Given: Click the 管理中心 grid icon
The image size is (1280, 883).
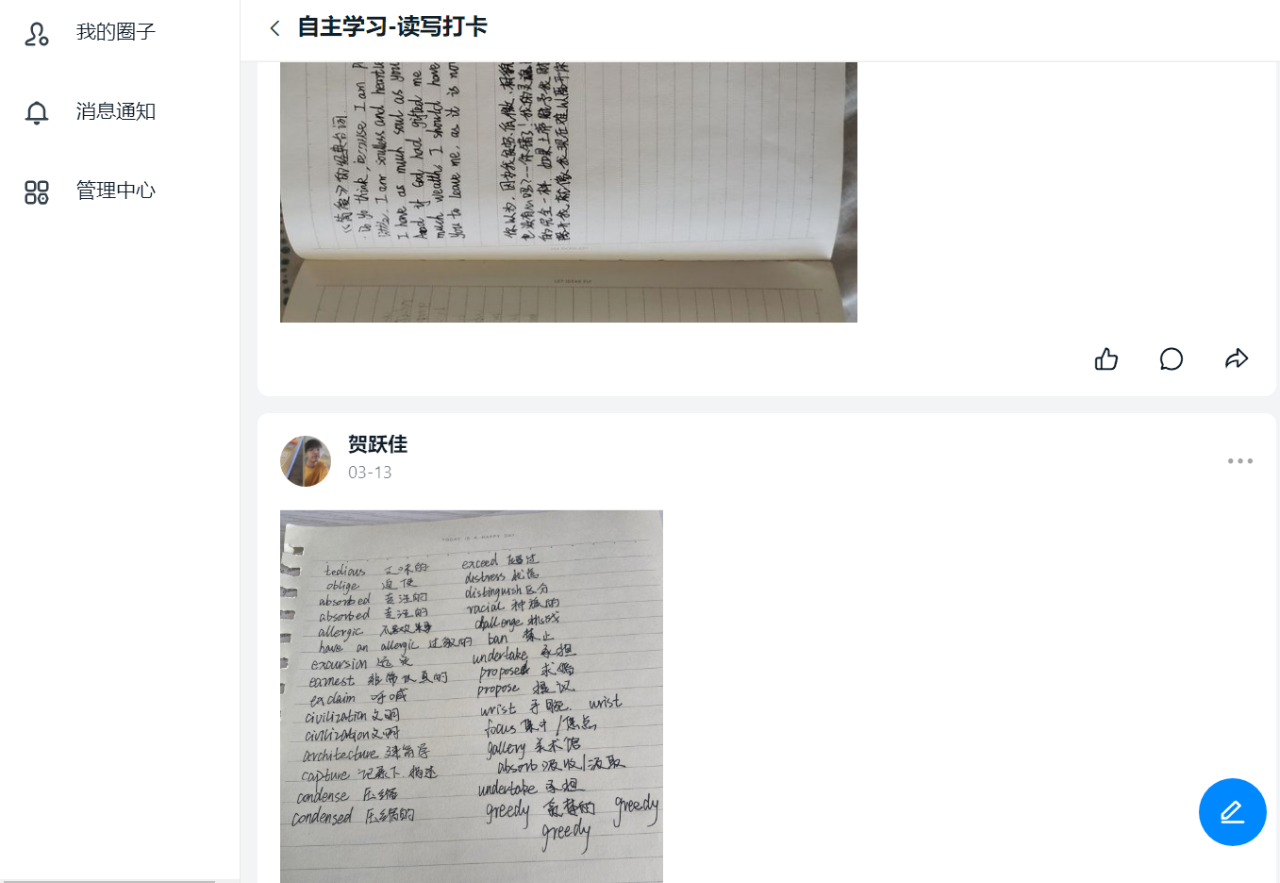Looking at the screenshot, I should (x=37, y=192).
